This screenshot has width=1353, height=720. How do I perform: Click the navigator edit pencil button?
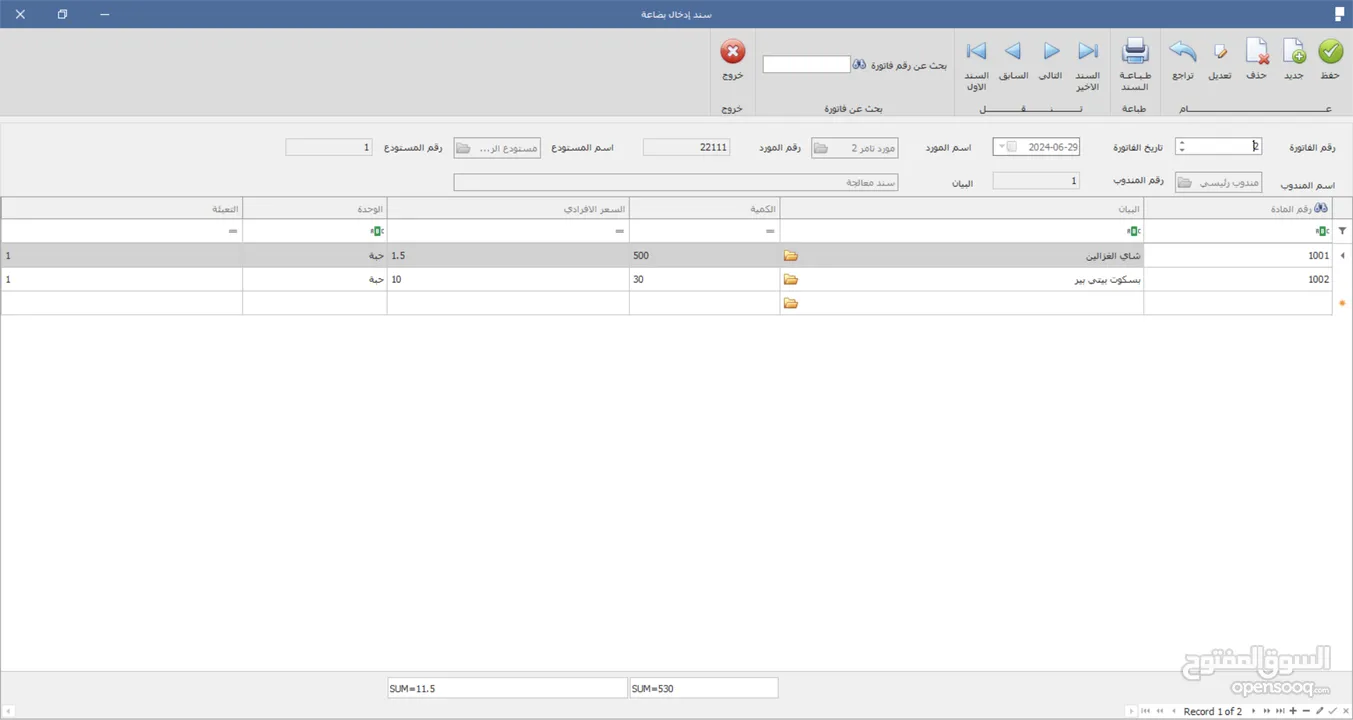pos(1319,711)
